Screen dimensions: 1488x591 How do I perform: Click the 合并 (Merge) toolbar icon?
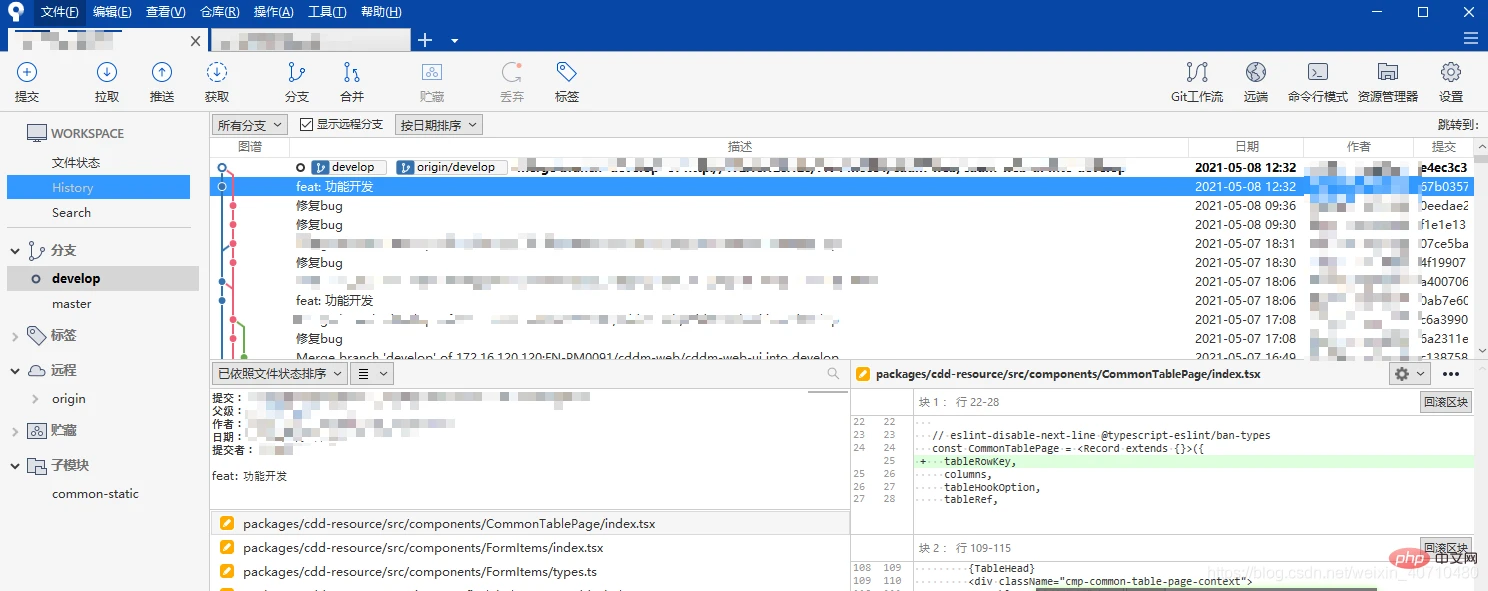pos(351,73)
